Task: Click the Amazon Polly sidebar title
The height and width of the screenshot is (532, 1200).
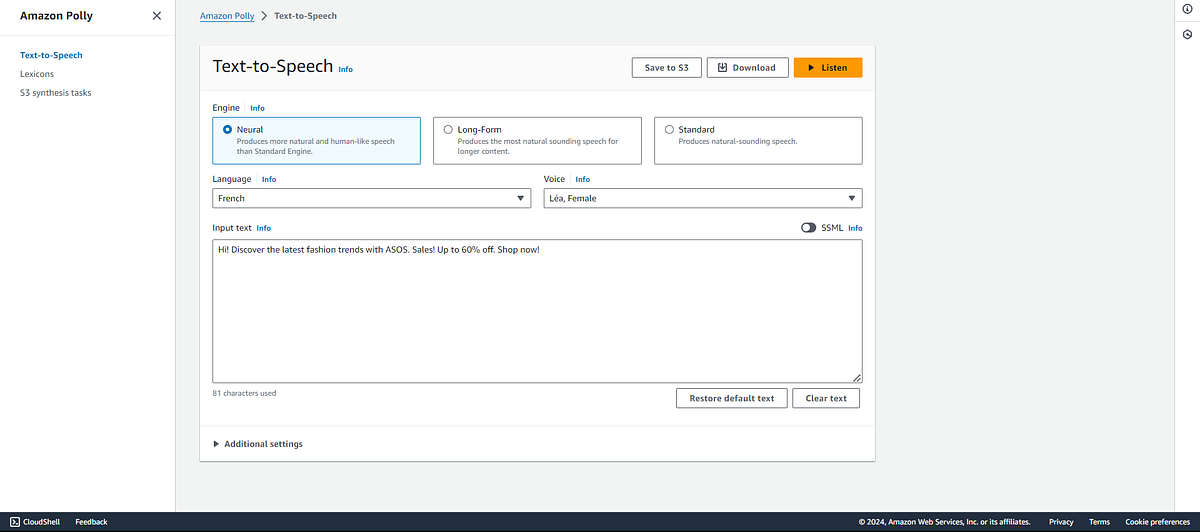Action: [x=56, y=16]
